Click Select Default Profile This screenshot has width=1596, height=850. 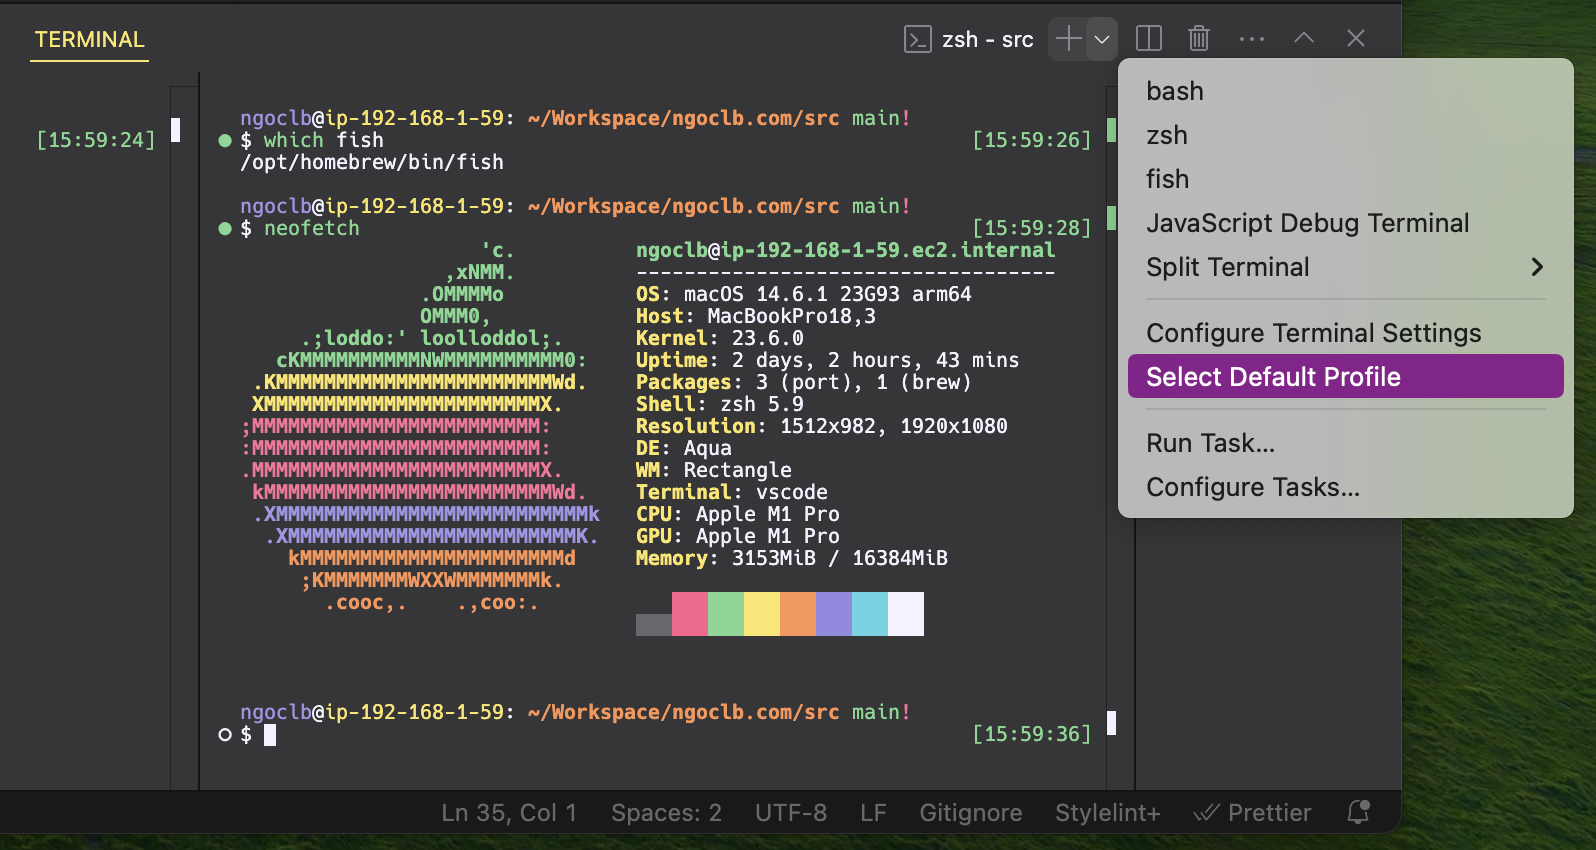(x=1345, y=377)
